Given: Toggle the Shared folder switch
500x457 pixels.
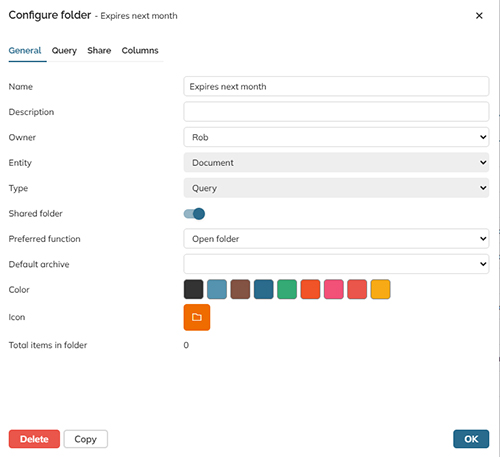Looking at the screenshot, I should tap(194, 214).
